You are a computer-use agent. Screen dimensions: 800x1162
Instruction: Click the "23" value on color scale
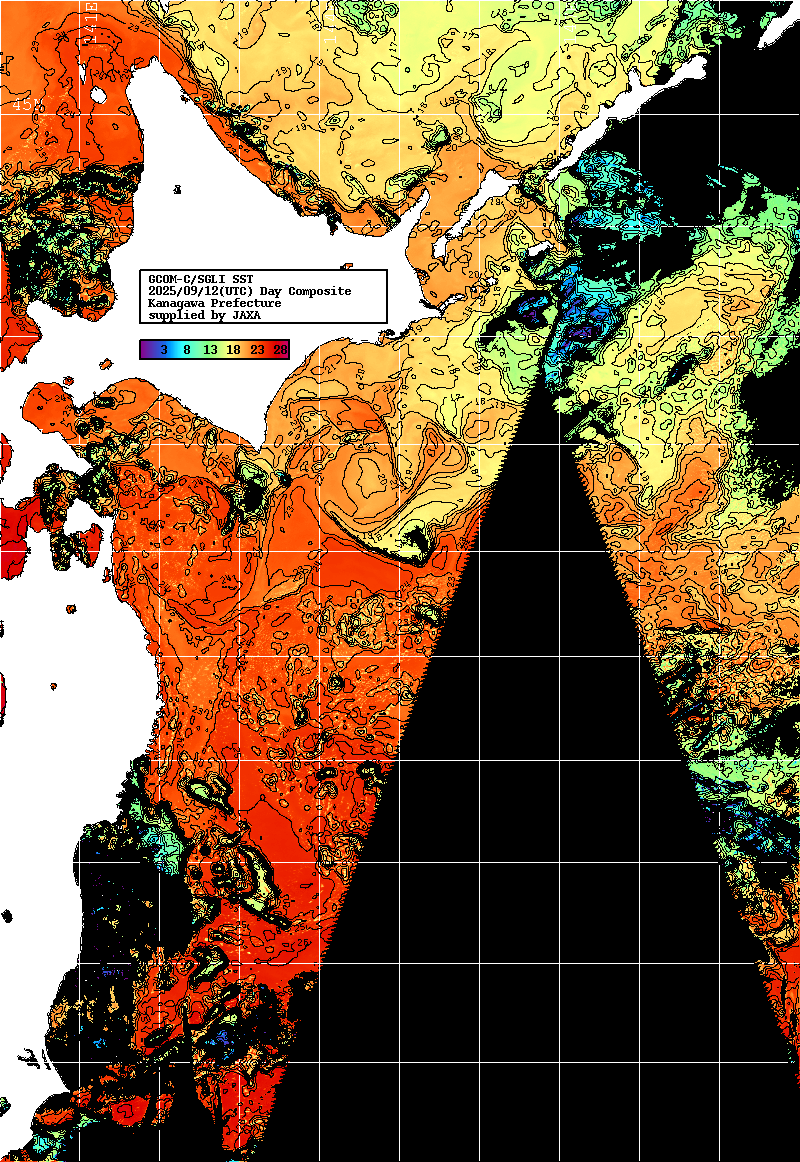click(x=257, y=350)
